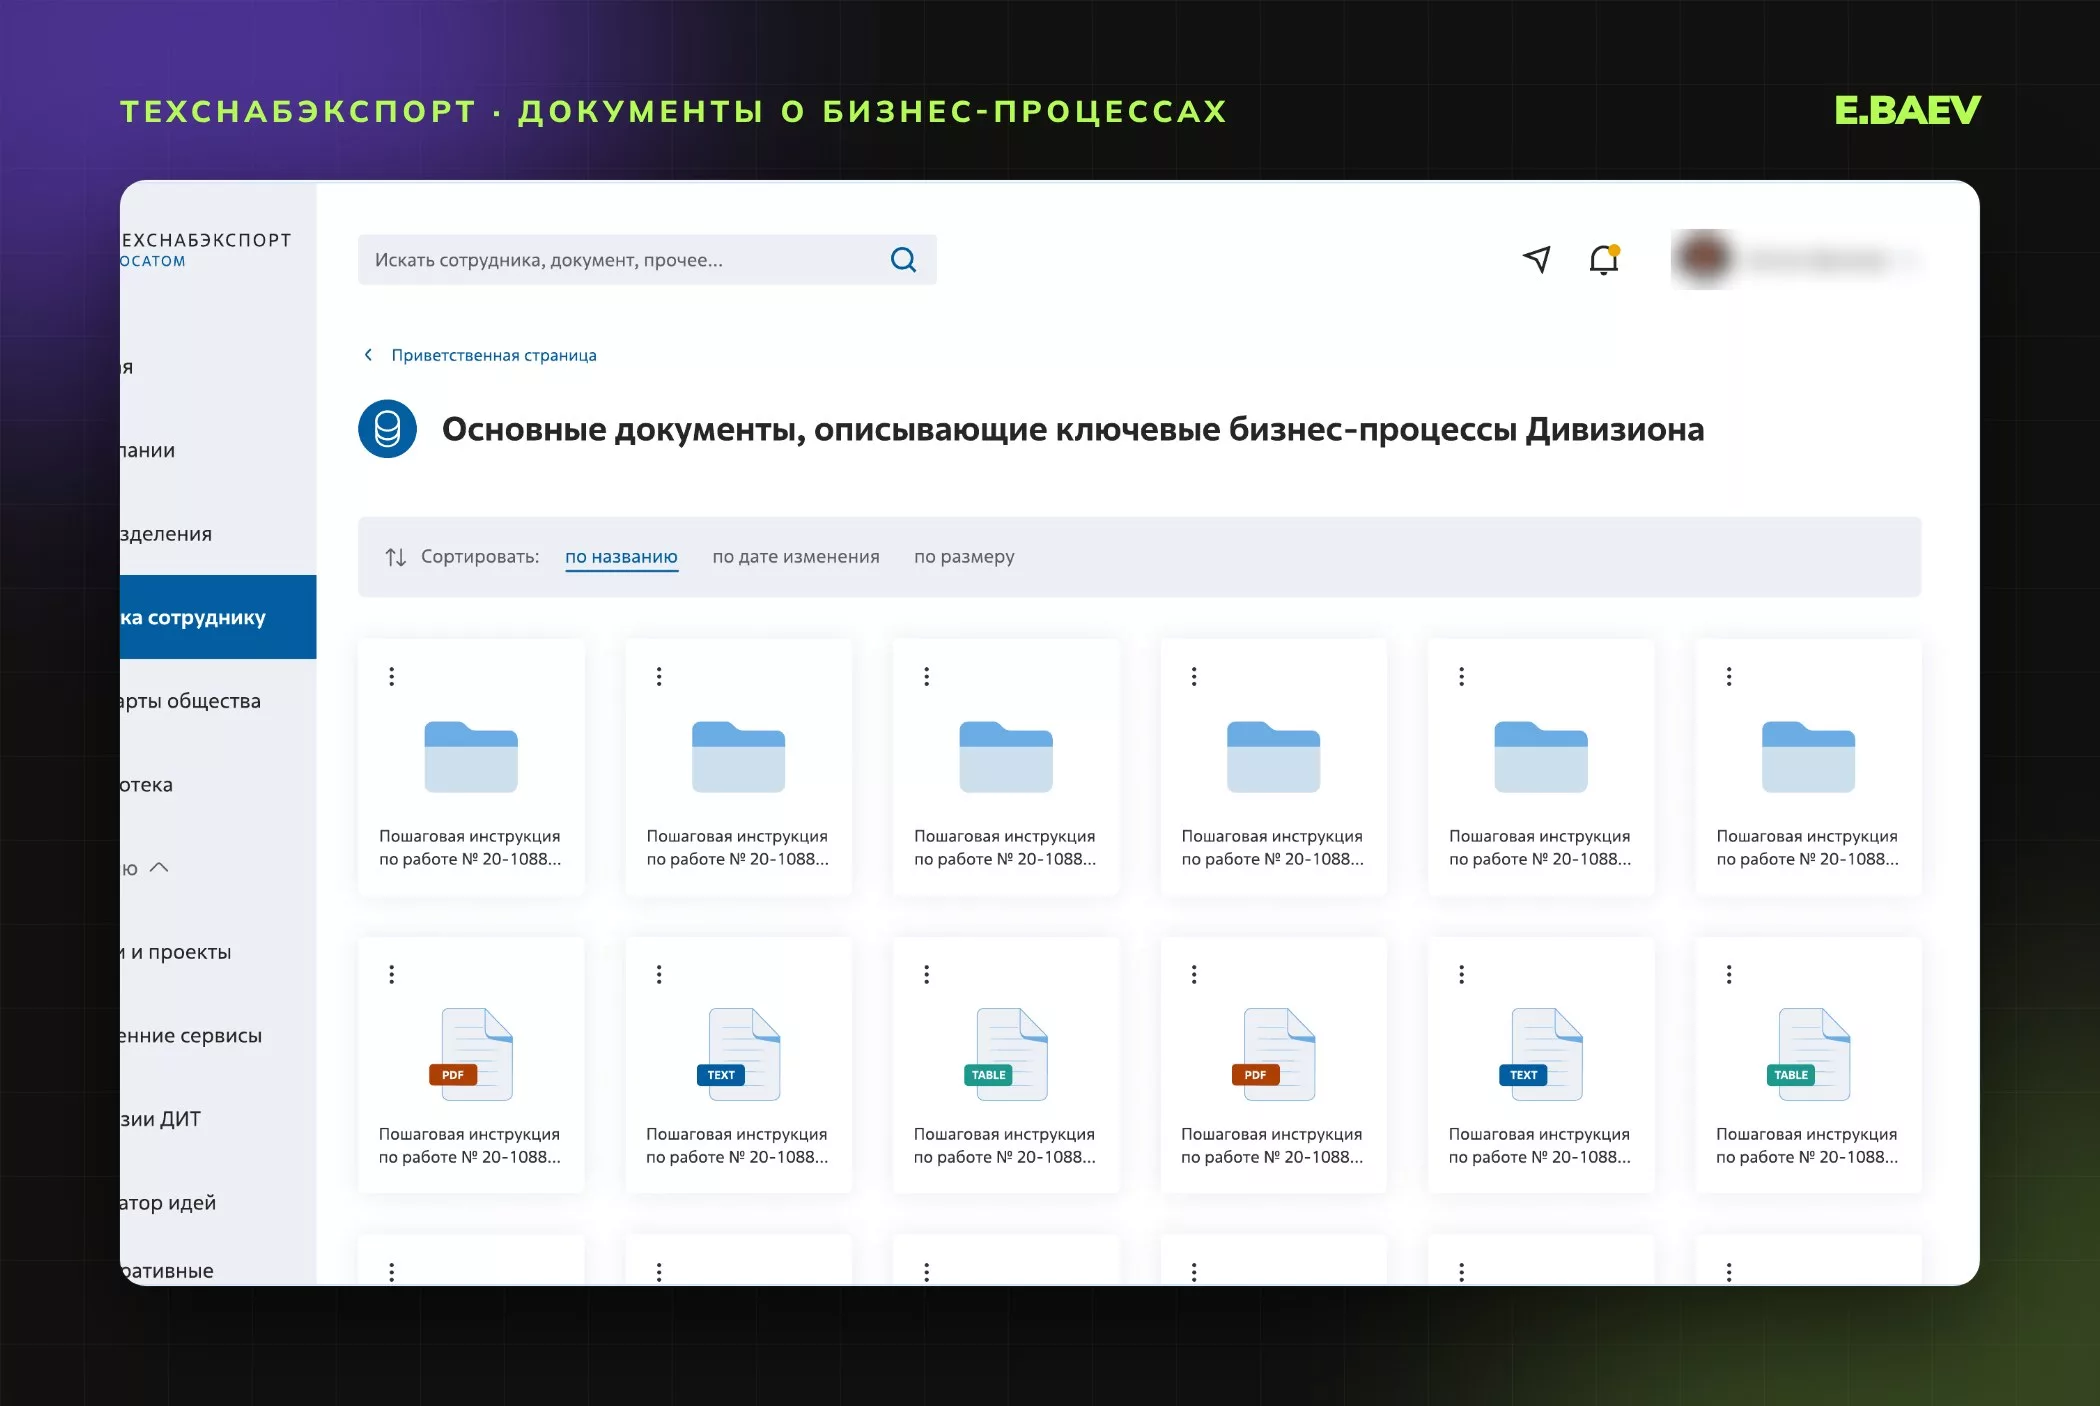
Task: Click the ТЕХСНАБЭКСПОРТ Росатом logo
Action: [x=206, y=249]
